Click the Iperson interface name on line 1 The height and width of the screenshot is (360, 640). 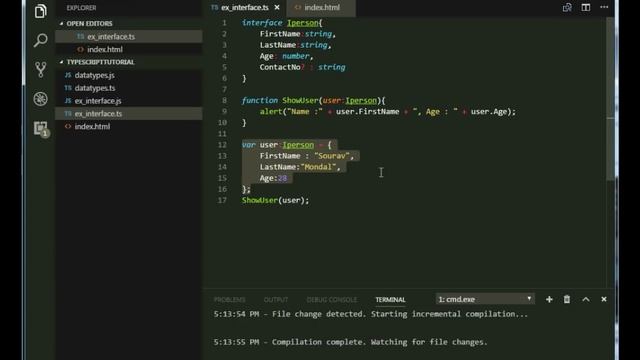302,23
